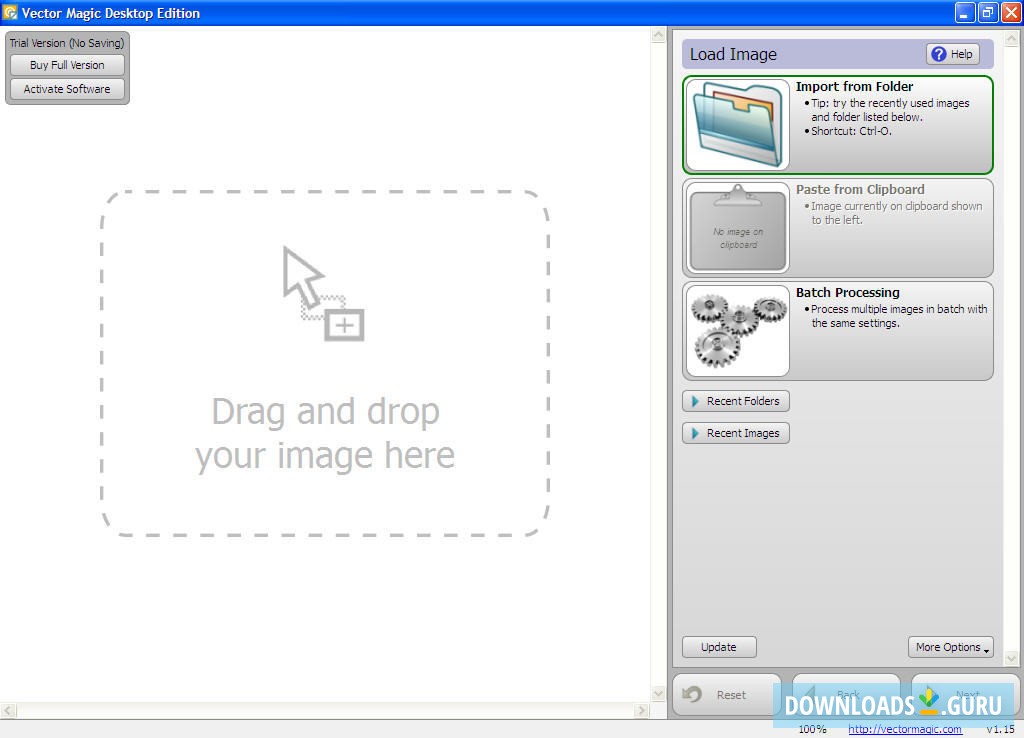
Task: Click the Batch Processing heading
Action: point(848,293)
